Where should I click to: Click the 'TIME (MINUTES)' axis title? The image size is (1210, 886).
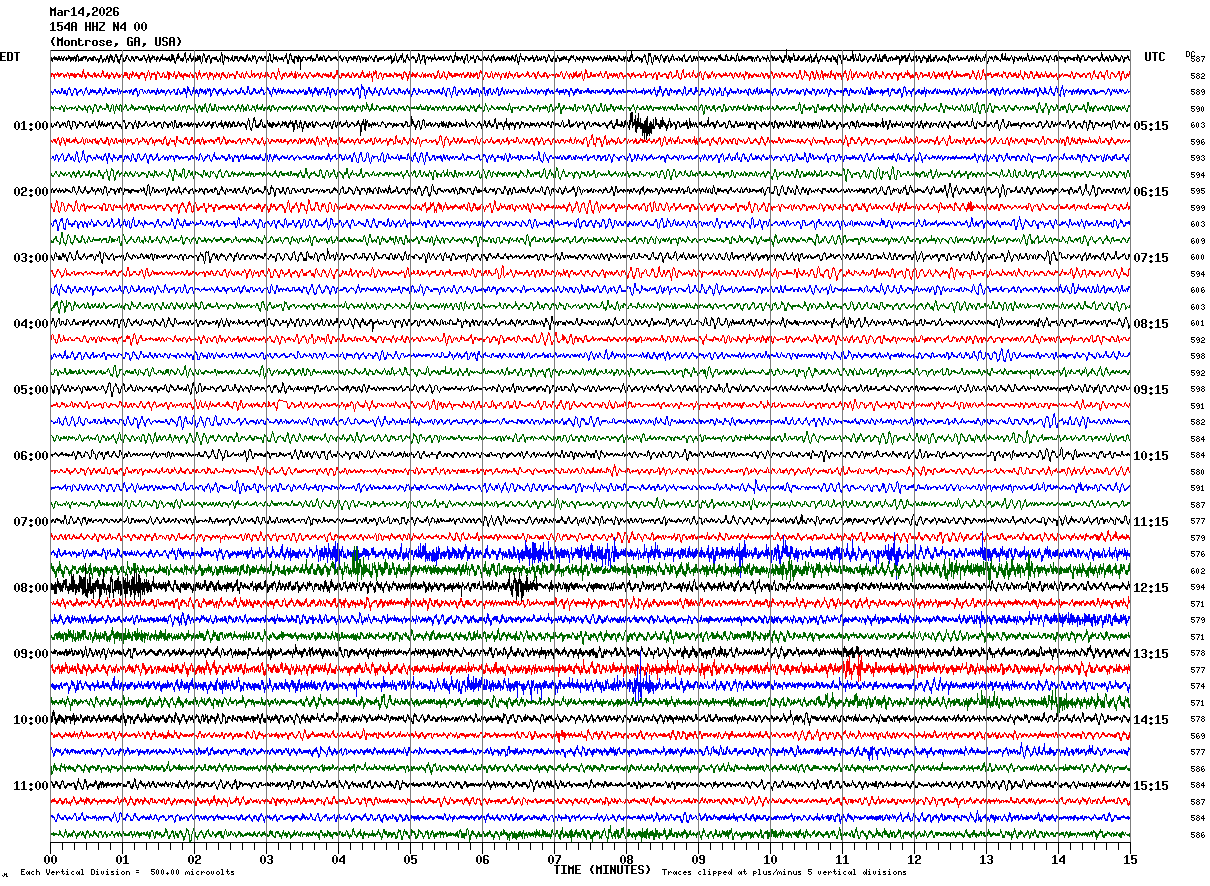pyautogui.click(x=602, y=870)
